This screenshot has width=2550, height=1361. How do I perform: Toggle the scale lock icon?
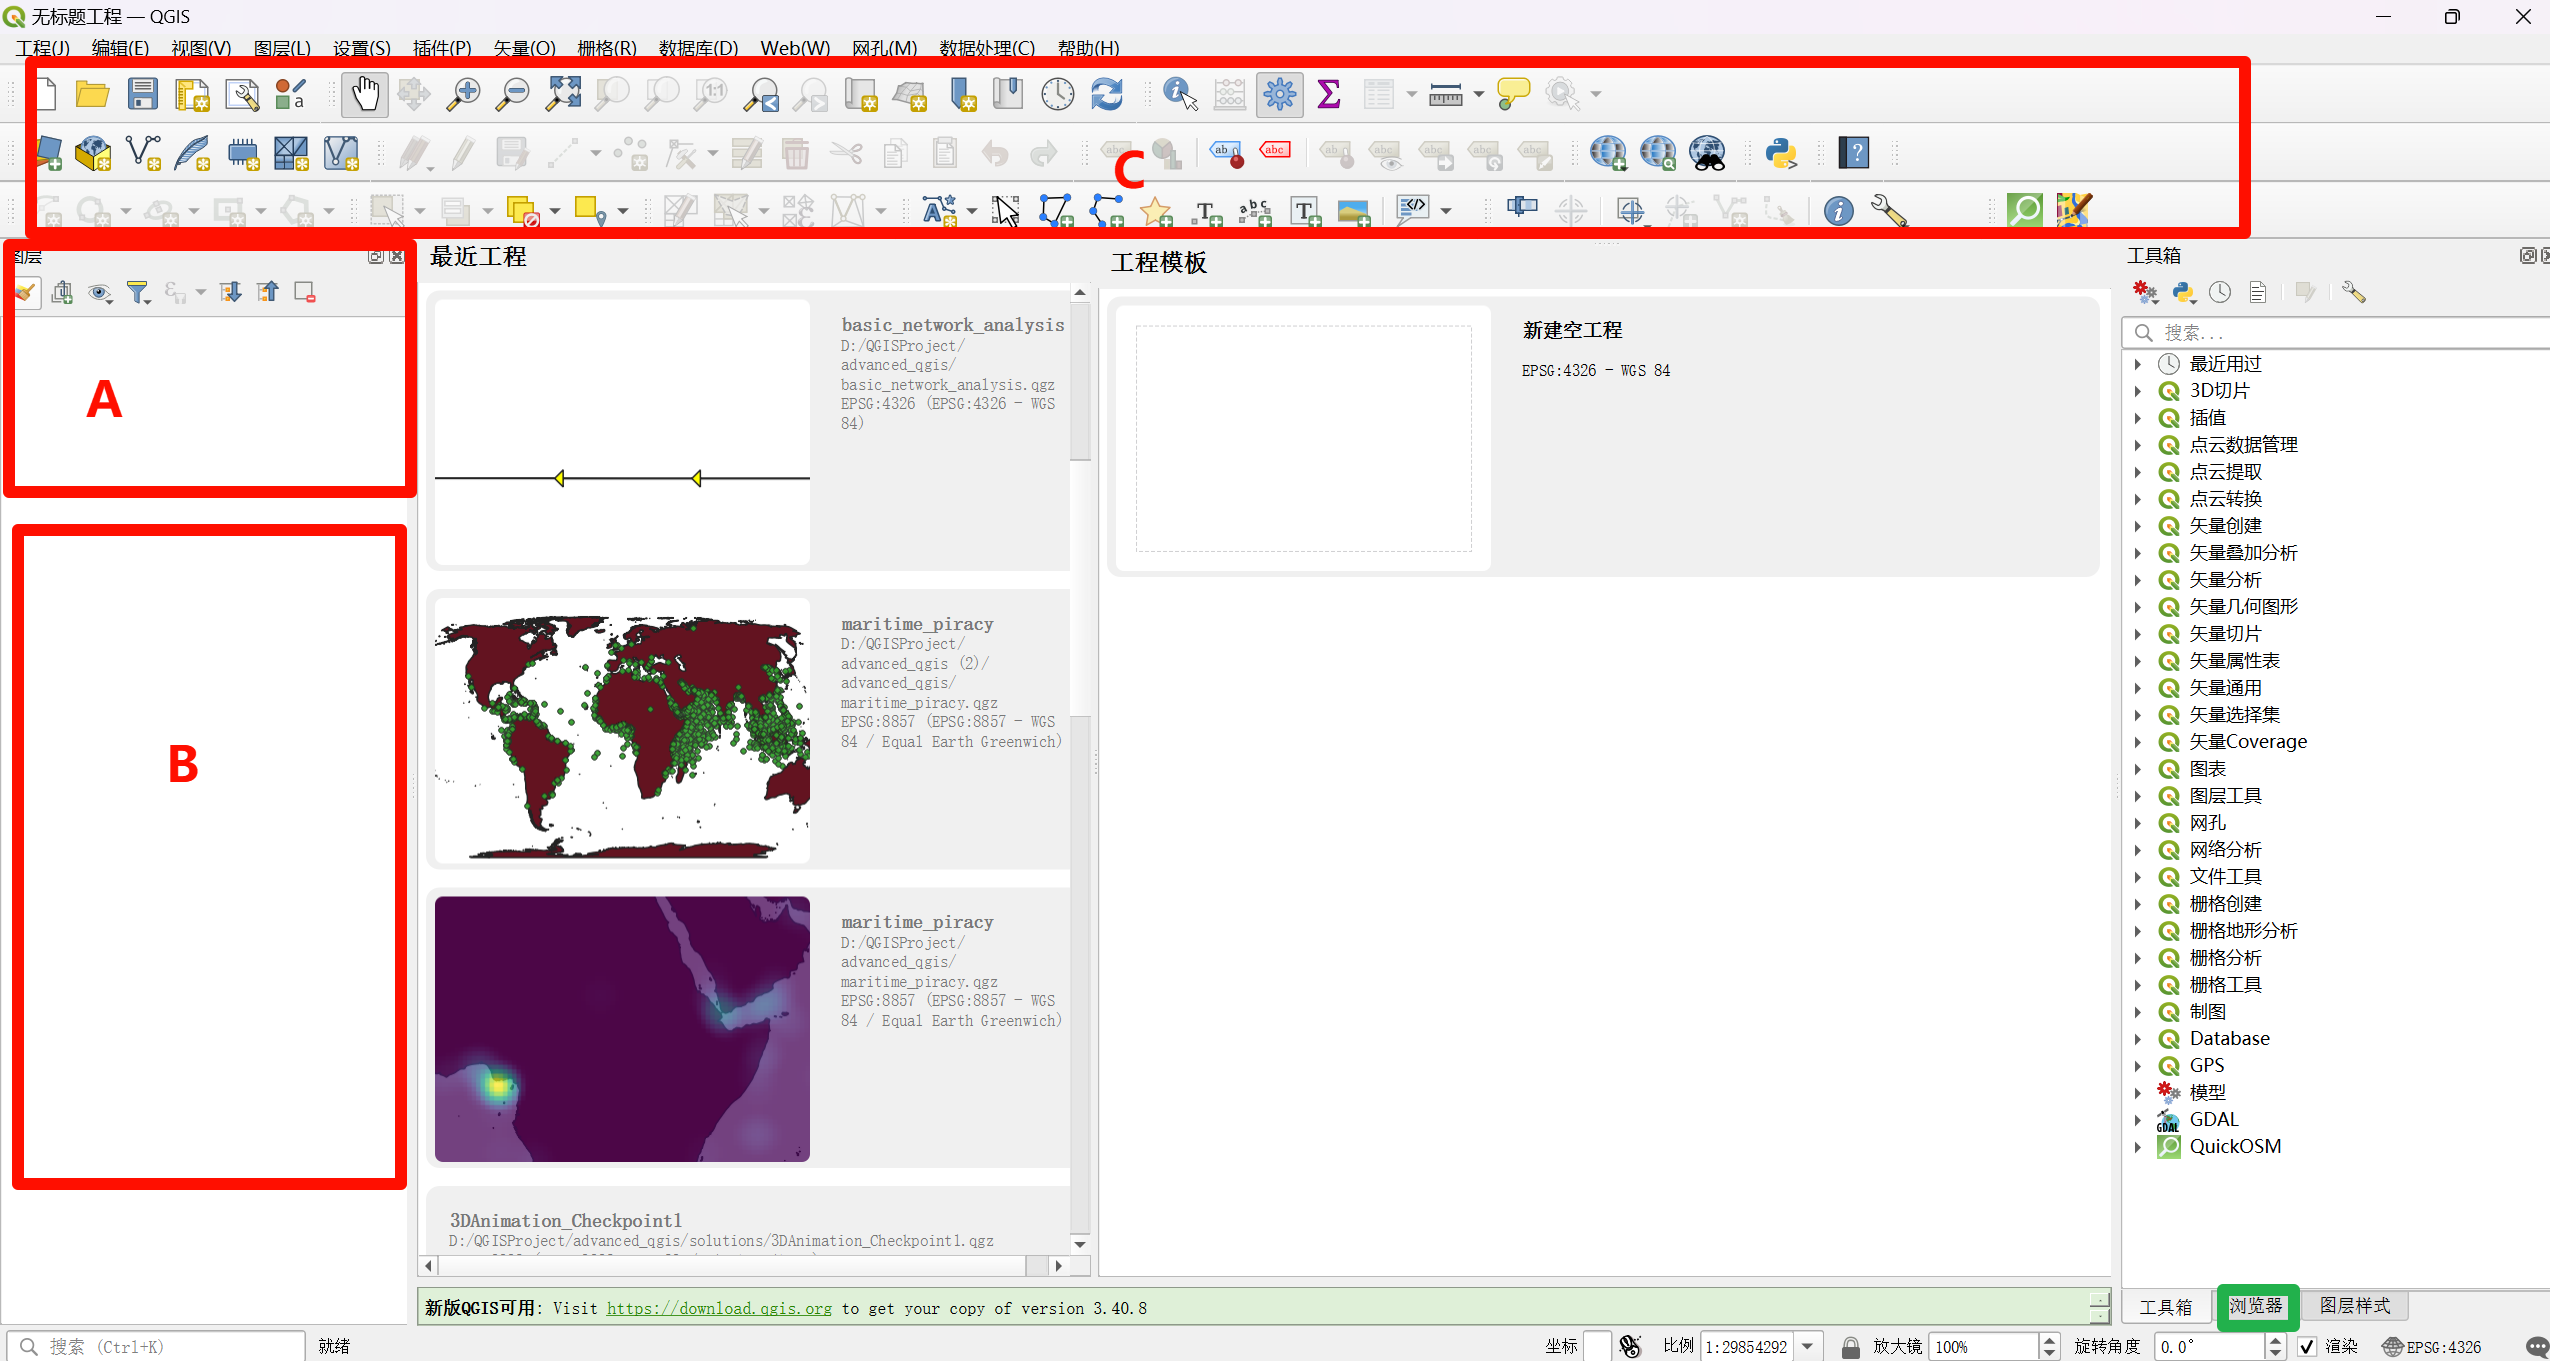1850,1346
